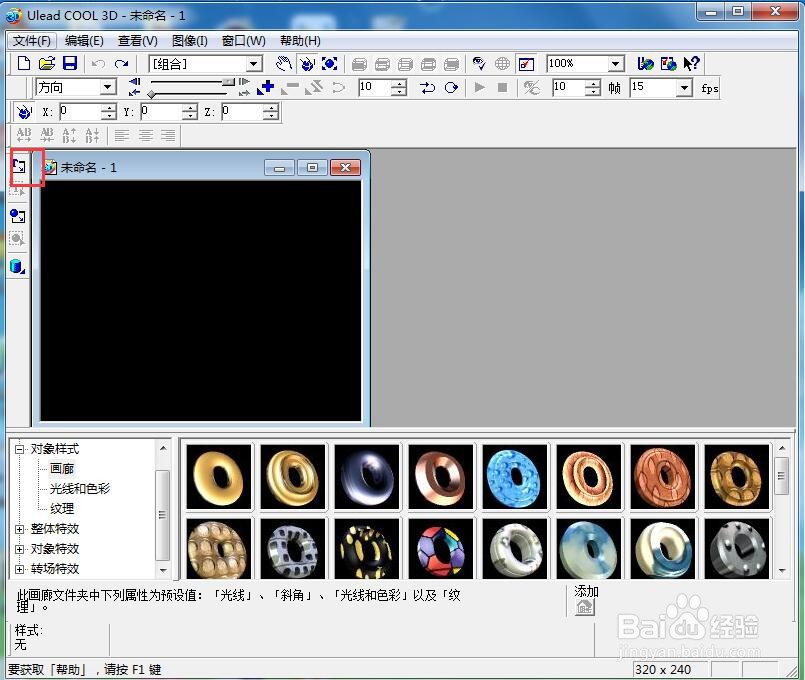The image size is (805, 680).
Task: Click the Remove Key Frame minus icon
Action: [x=290, y=88]
